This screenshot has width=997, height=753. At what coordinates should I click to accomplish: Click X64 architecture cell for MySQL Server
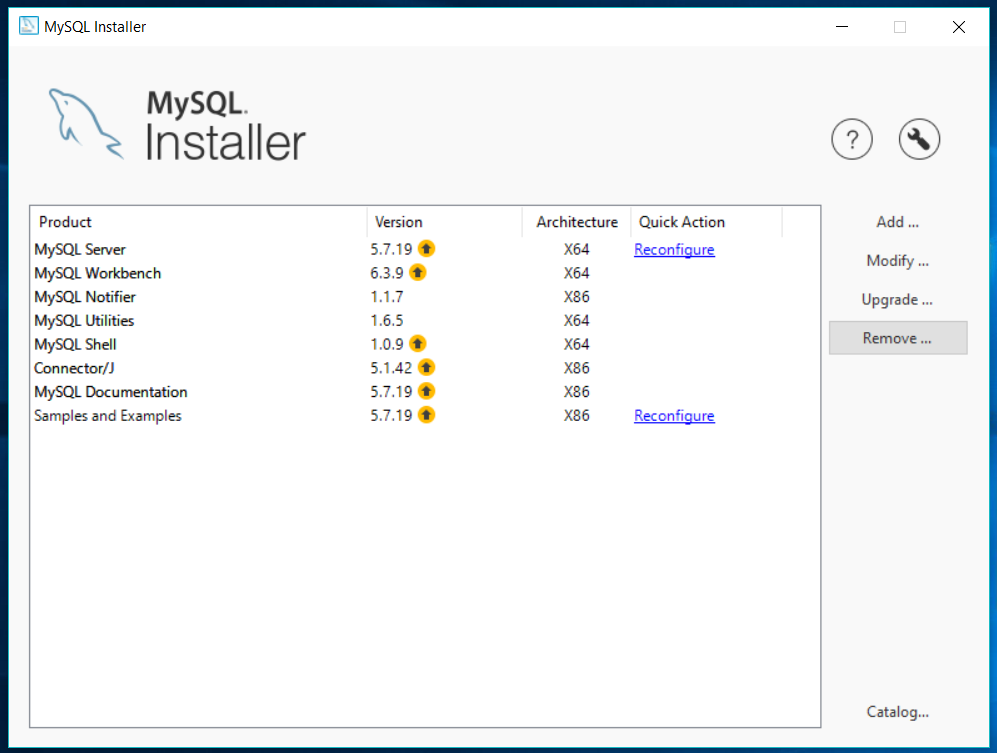pyautogui.click(x=577, y=249)
